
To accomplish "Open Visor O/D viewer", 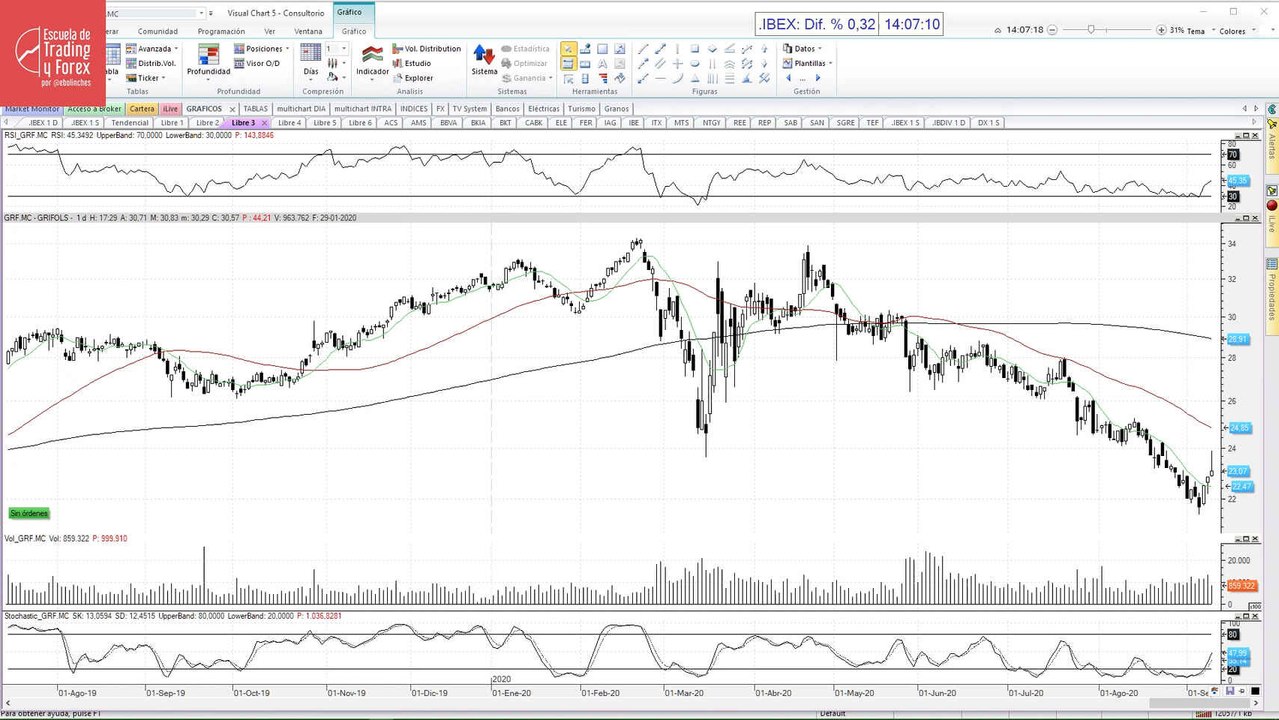I will point(257,63).
